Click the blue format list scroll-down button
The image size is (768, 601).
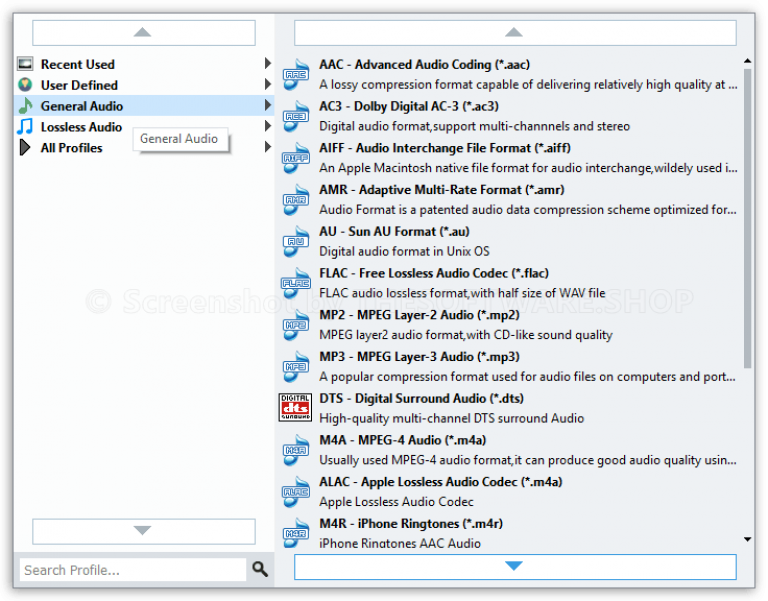coord(515,567)
